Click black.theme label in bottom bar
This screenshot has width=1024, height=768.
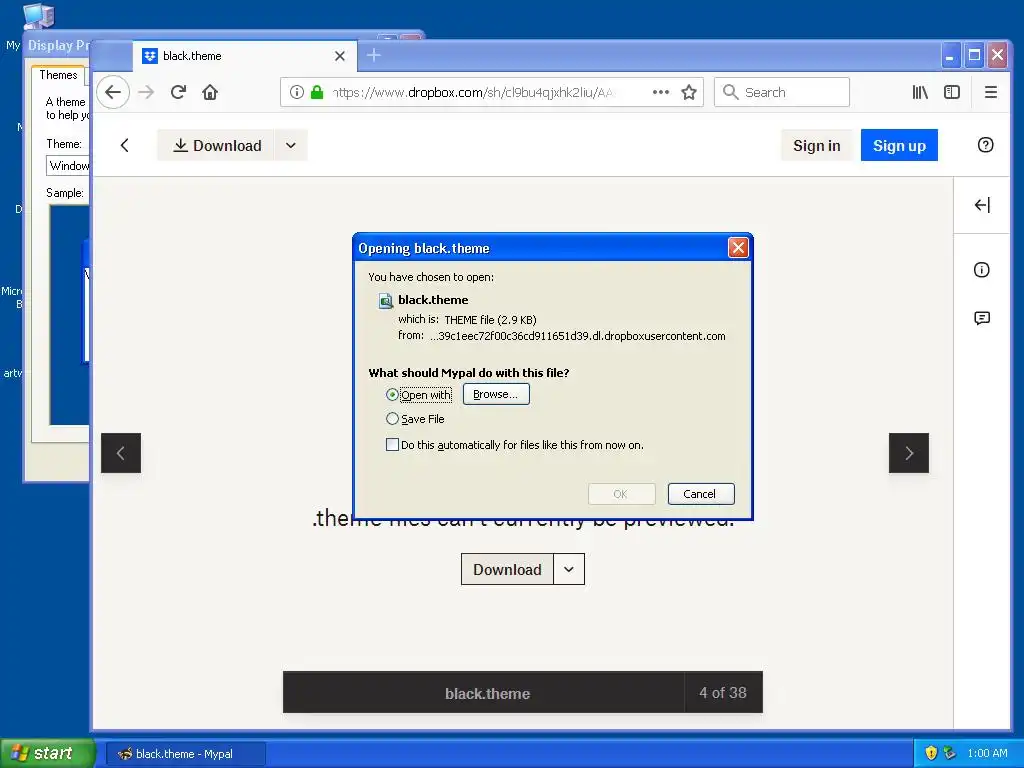[487, 694]
